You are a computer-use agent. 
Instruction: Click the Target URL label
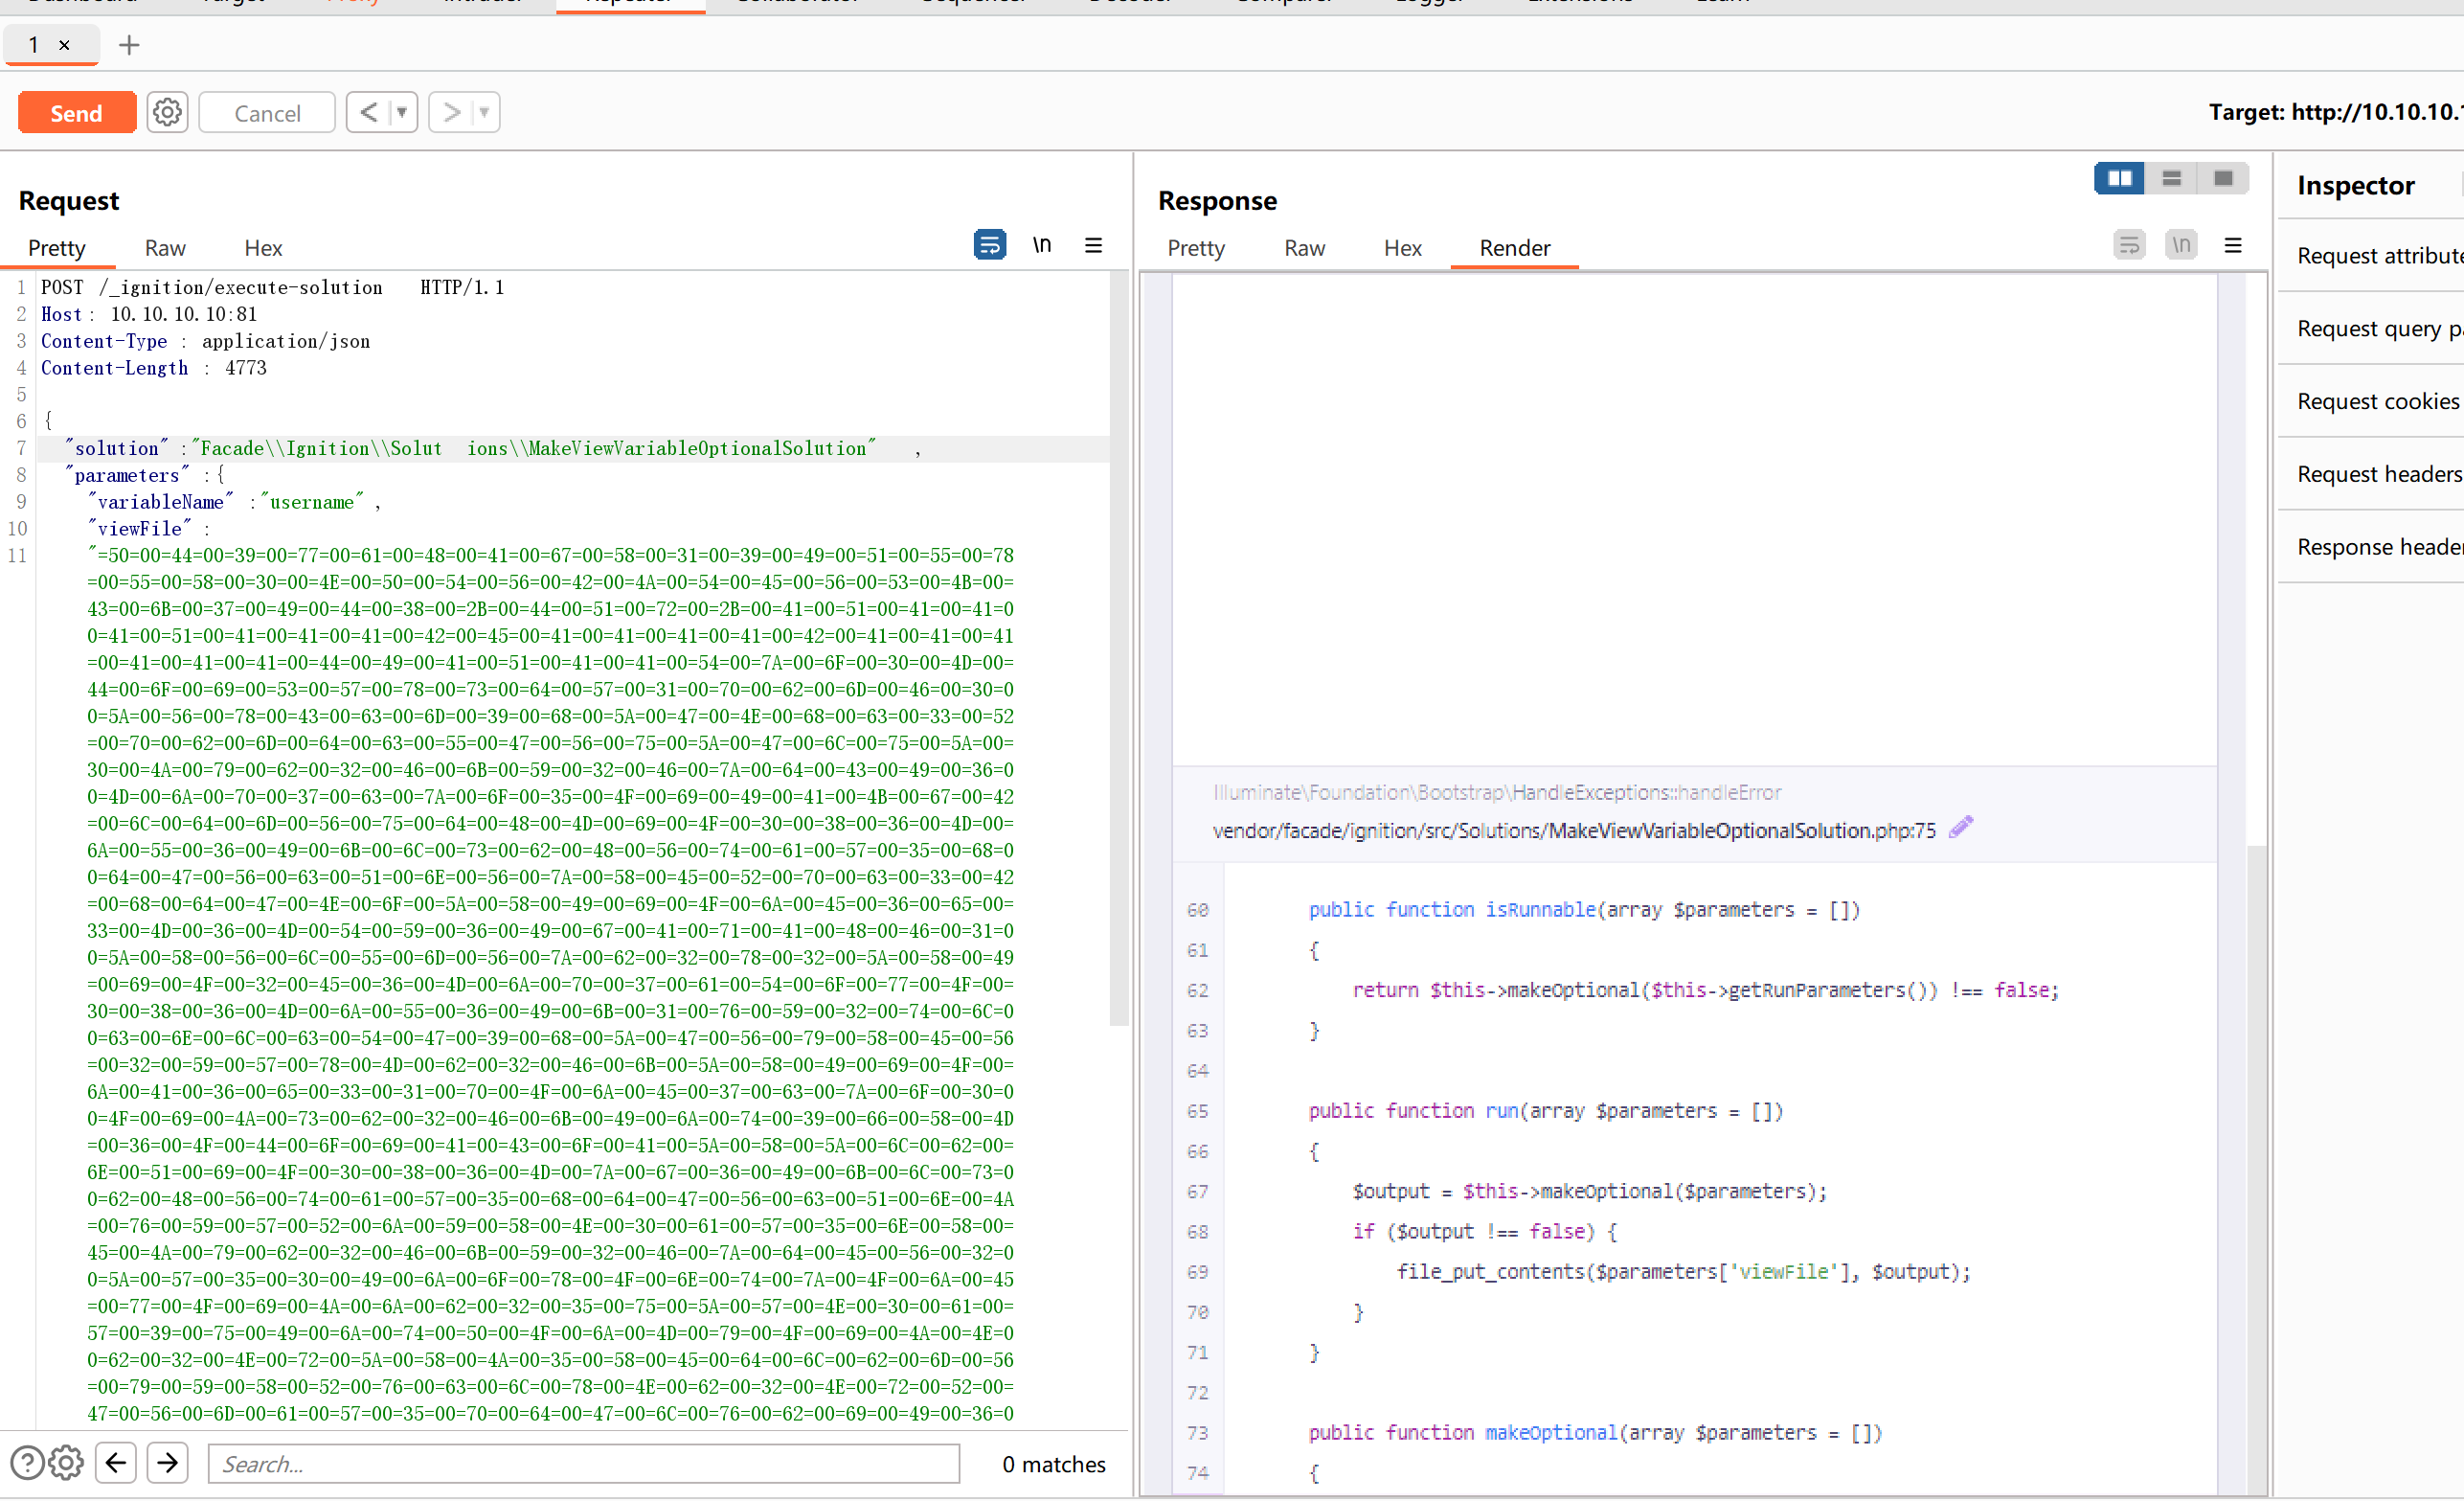2336,112
